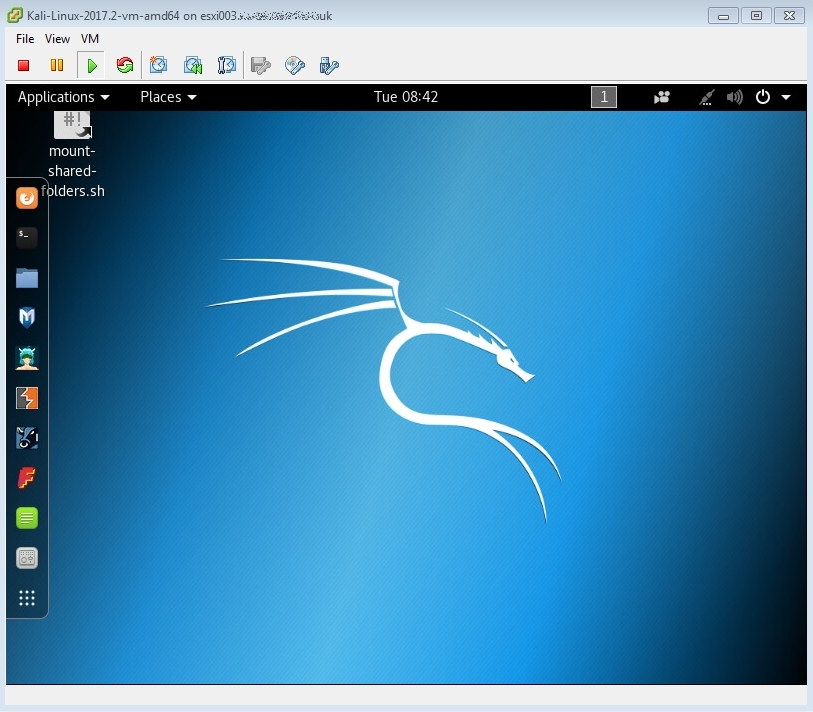Close the VMware console window
This screenshot has height=712, width=813.
coord(789,16)
